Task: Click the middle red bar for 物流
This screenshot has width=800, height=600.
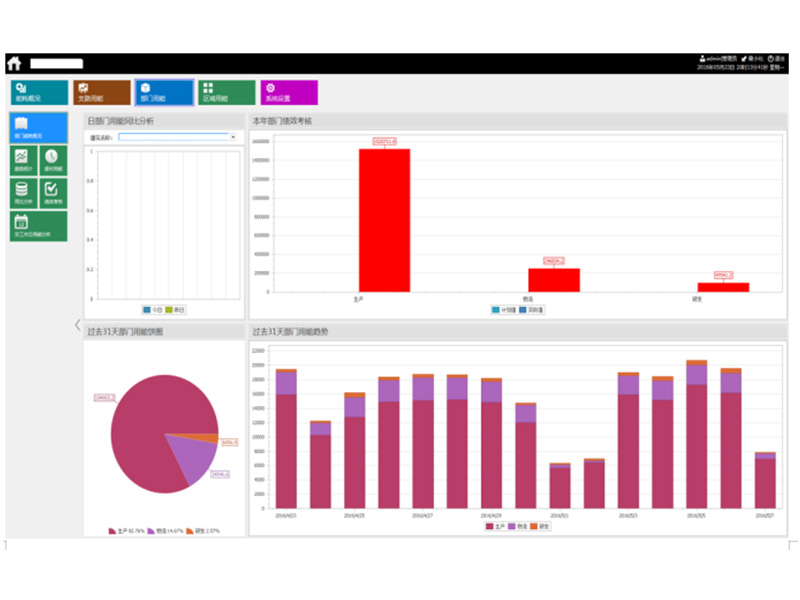Action: point(554,280)
